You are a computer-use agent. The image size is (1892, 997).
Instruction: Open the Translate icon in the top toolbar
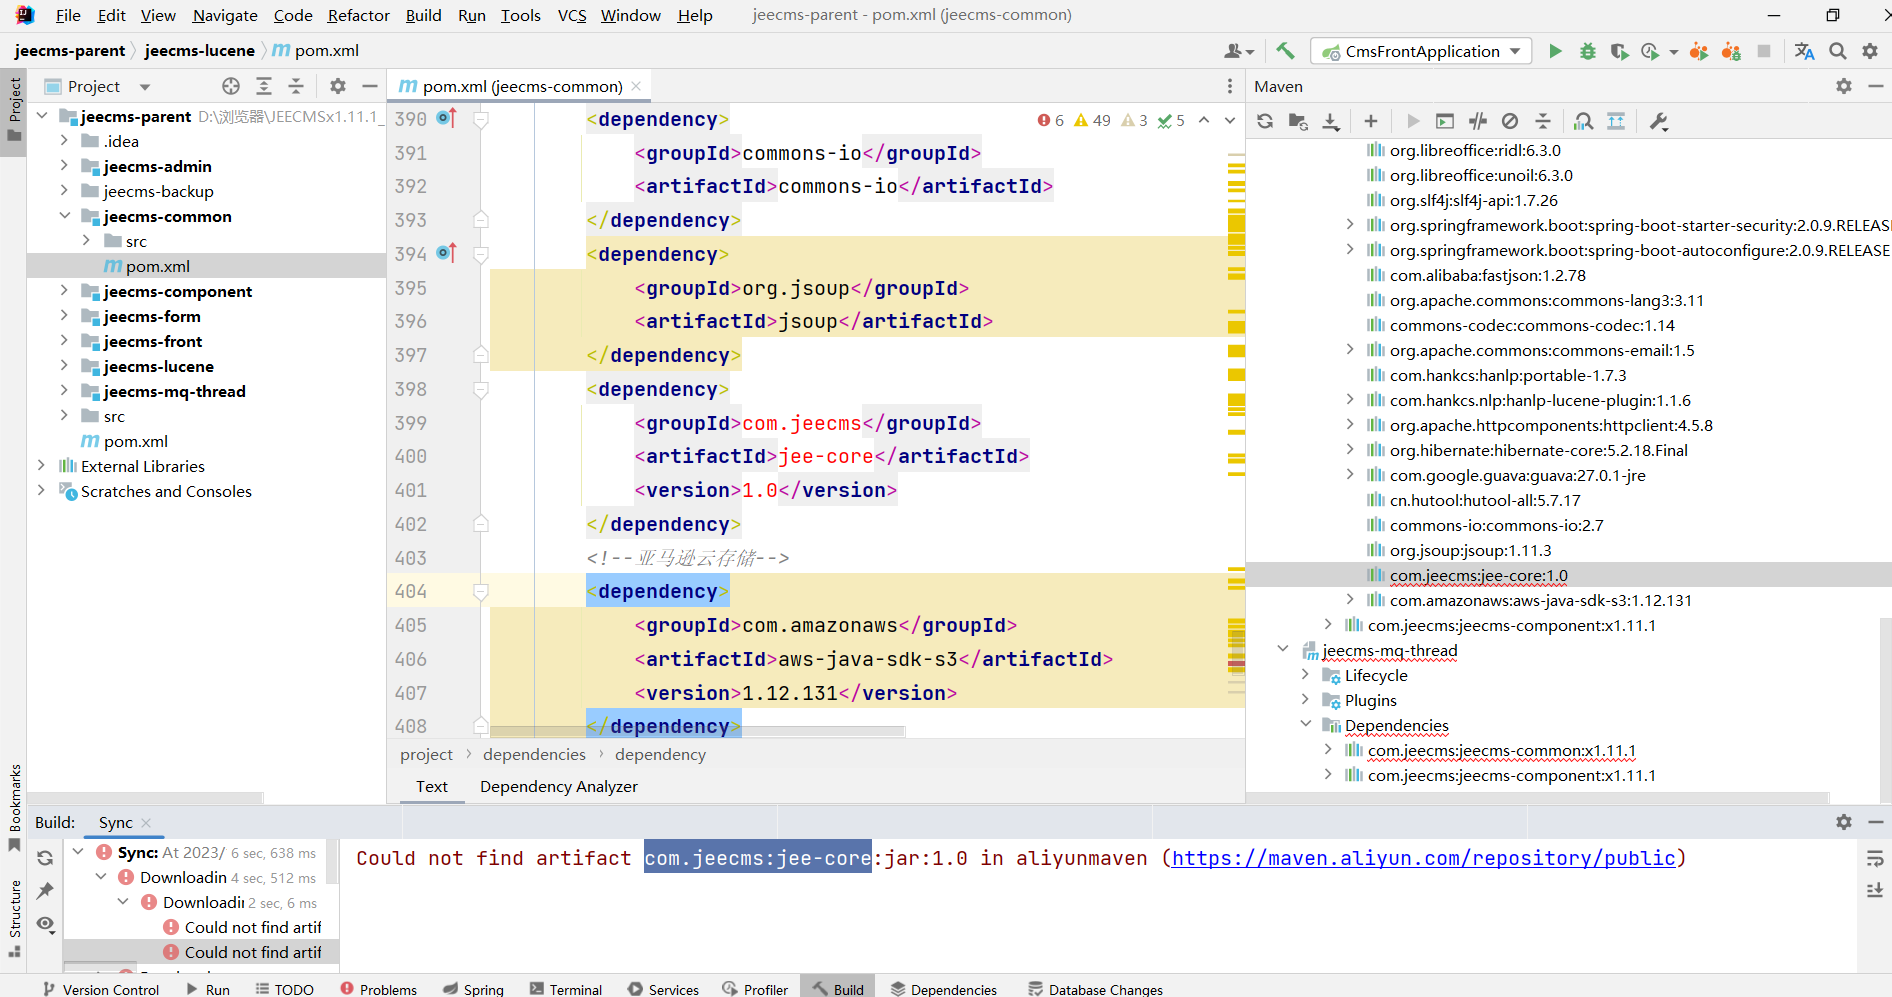click(x=1804, y=51)
